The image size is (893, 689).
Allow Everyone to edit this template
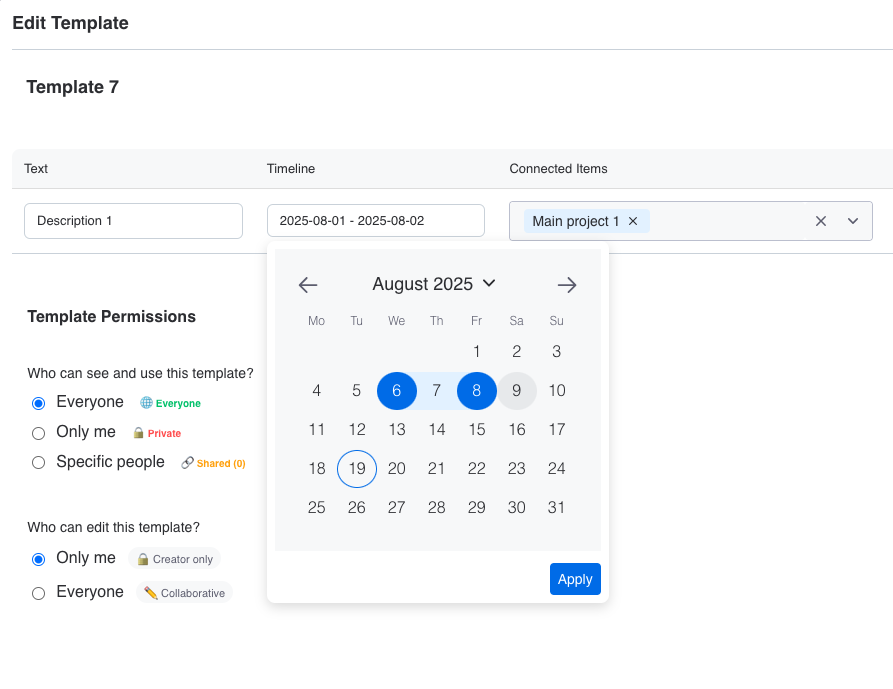click(x=39, y=593)
